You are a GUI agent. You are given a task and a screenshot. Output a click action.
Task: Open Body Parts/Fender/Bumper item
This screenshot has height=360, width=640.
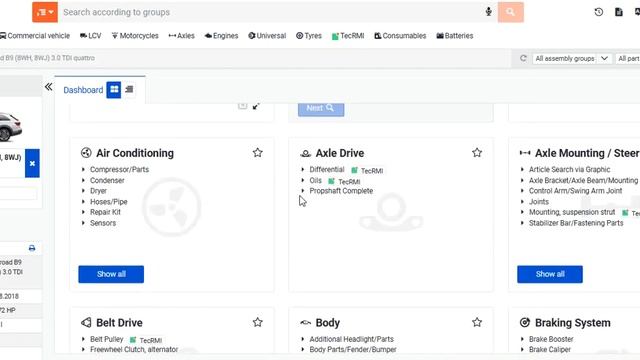point(353,349)
